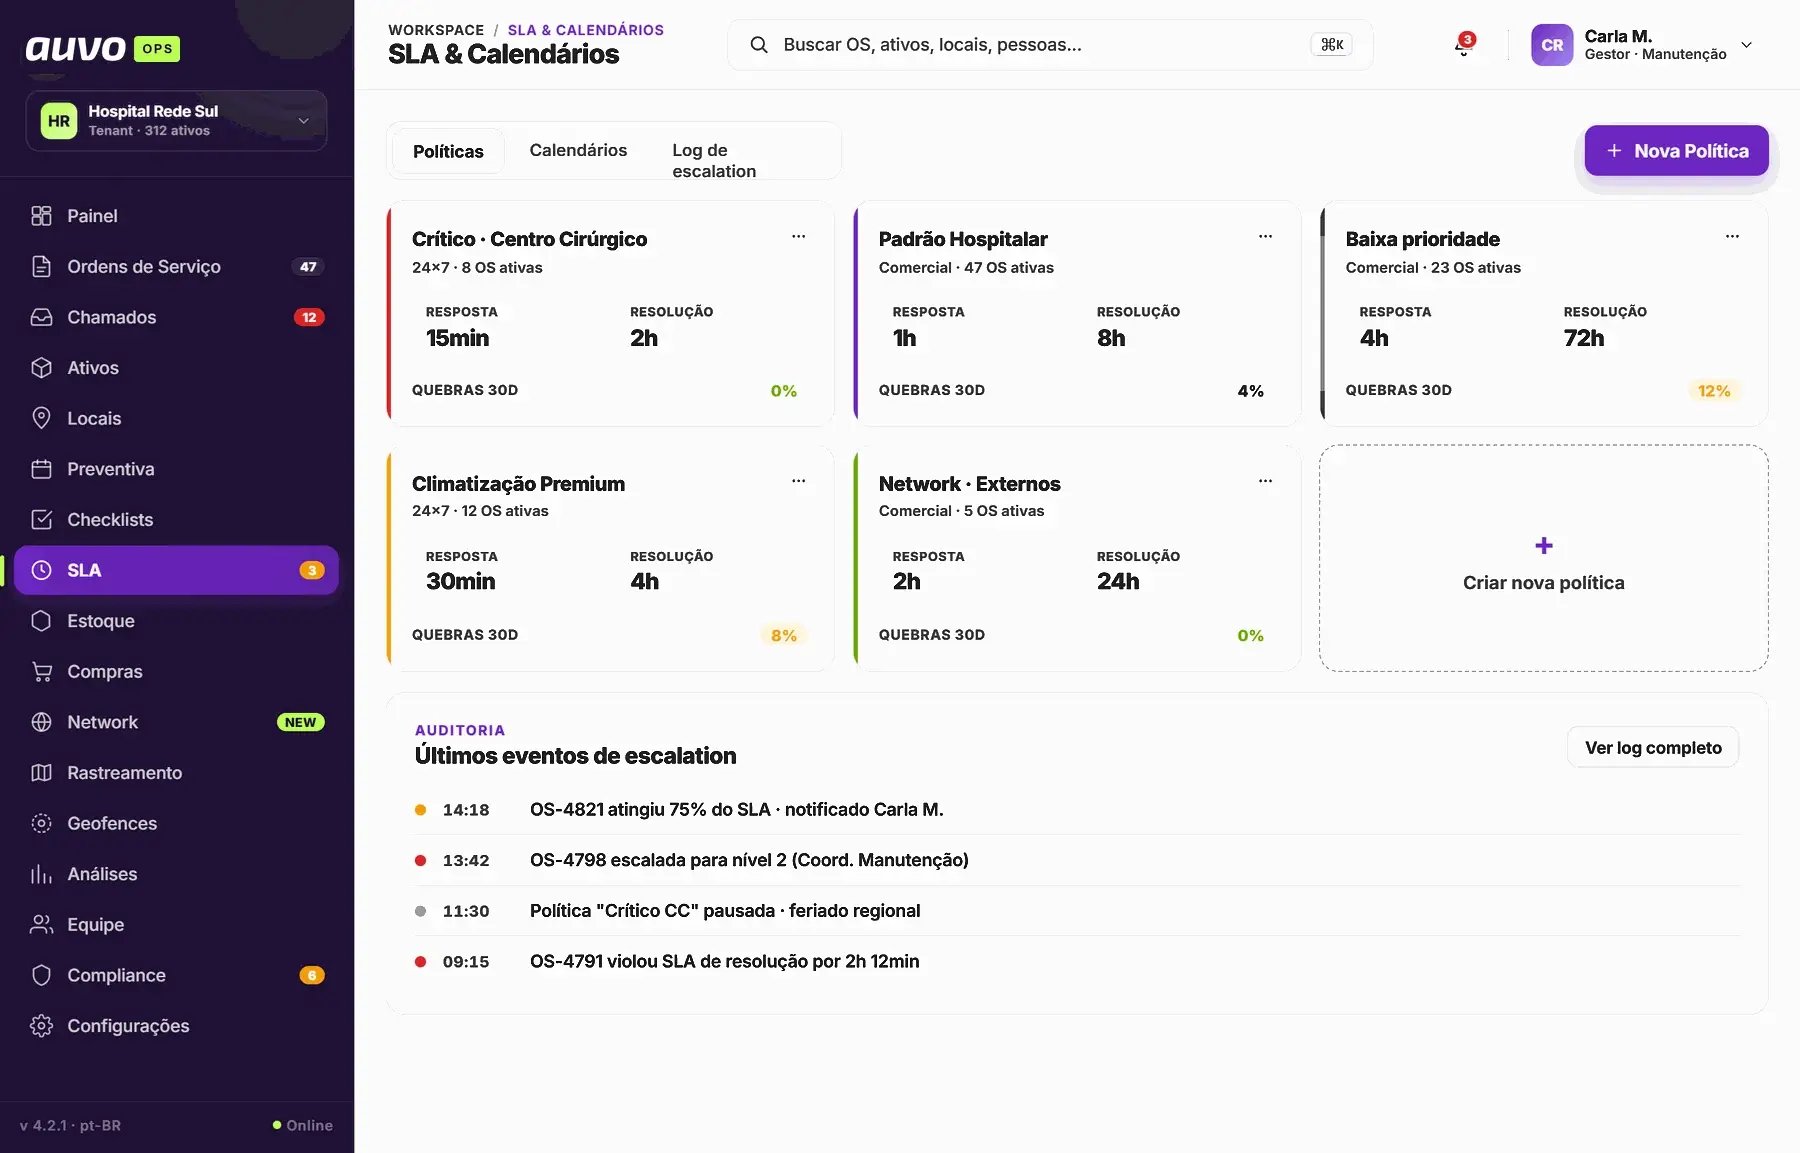The image size is (1800, 1153).
Task: Open options menu for Climatização Premium card
Action: point(798,482)
